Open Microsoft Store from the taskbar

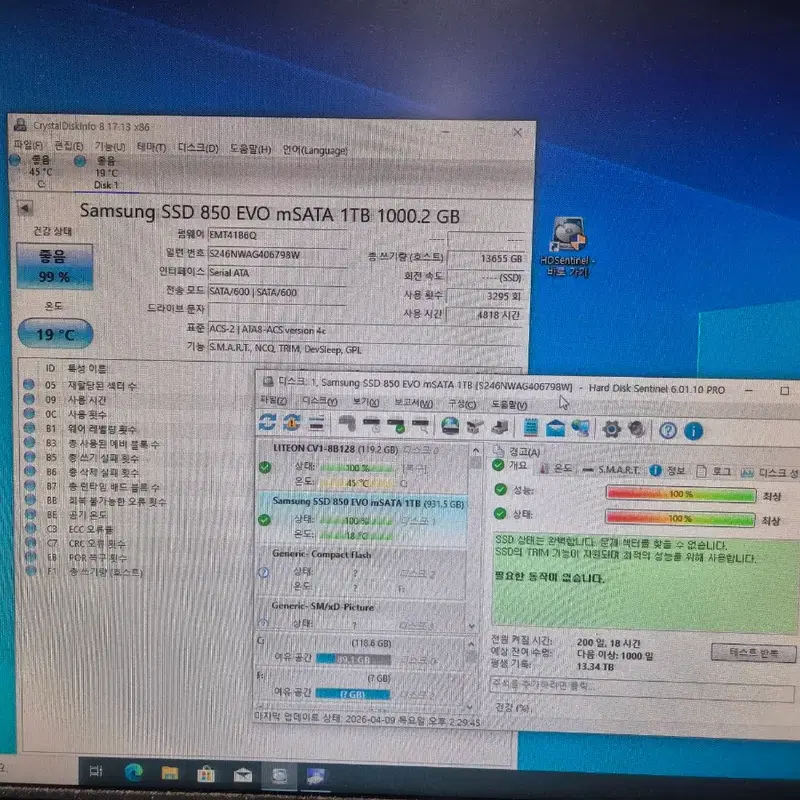(x=206, y=774)
